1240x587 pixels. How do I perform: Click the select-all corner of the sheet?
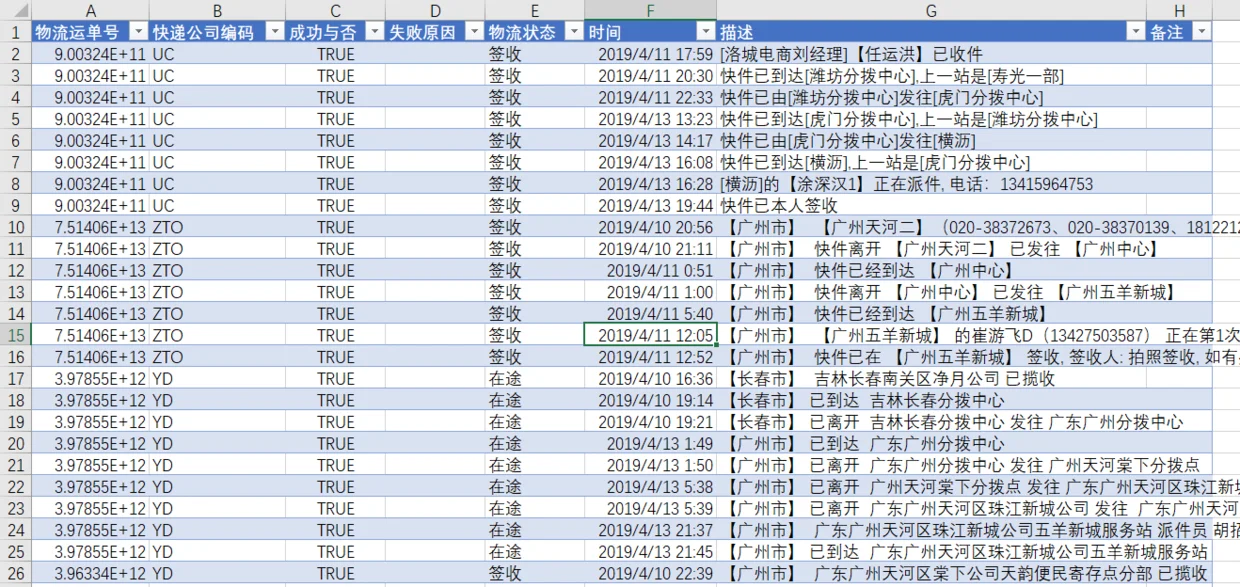[x=15, y=10]
